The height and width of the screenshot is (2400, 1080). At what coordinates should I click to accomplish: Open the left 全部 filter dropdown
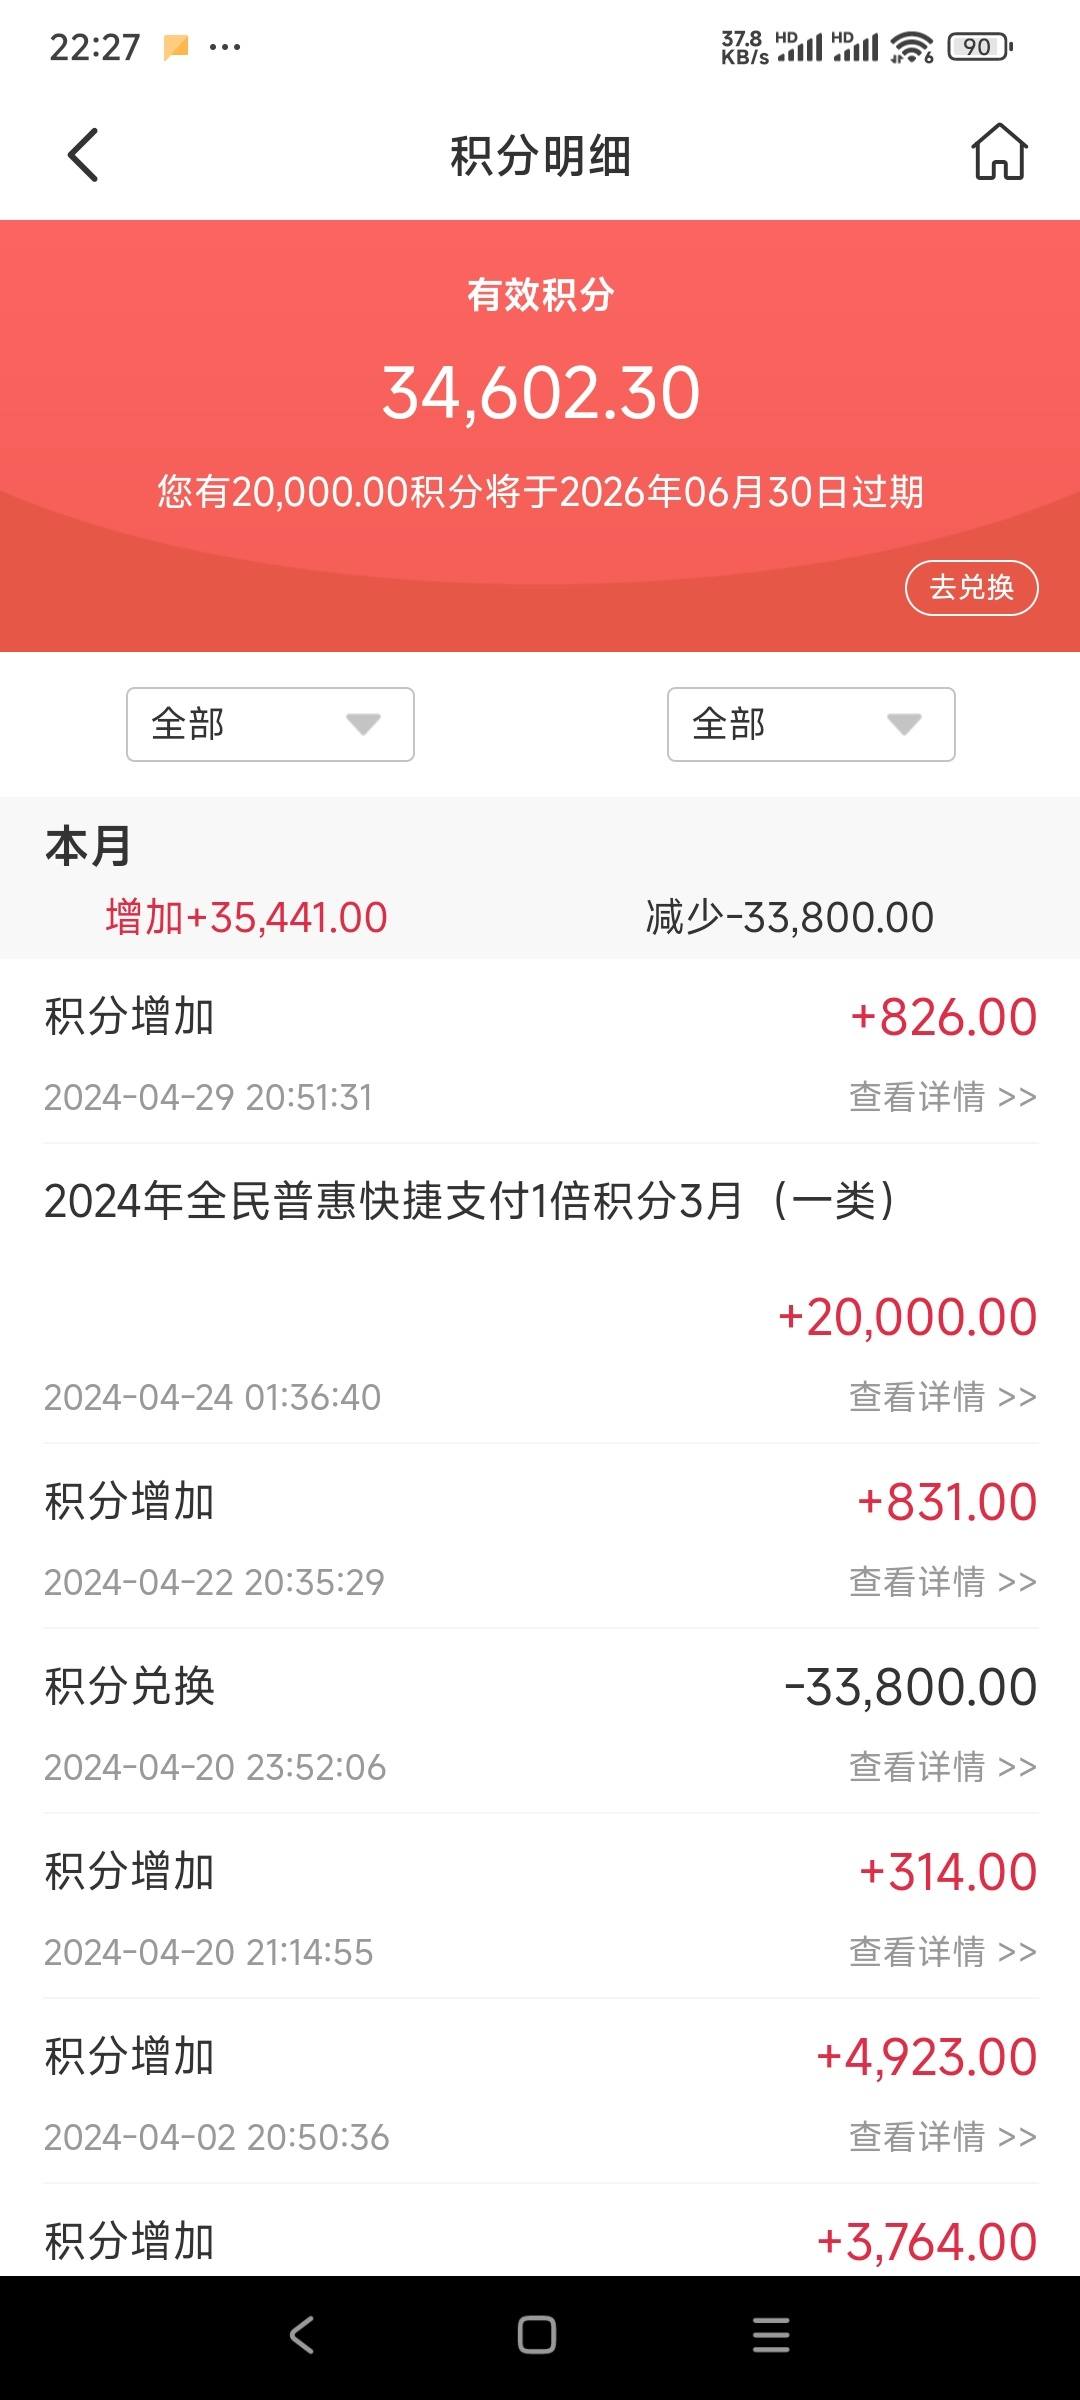click(x=270, y=724)
